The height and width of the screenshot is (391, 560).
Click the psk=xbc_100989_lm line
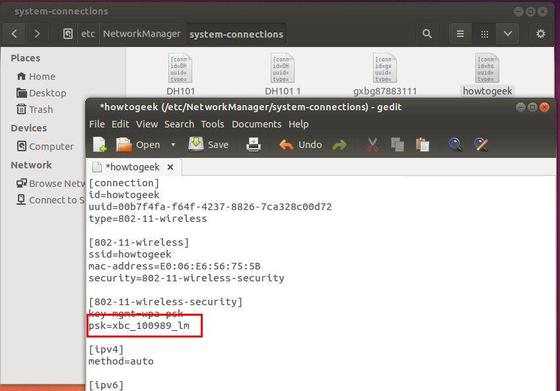(139, 326)
